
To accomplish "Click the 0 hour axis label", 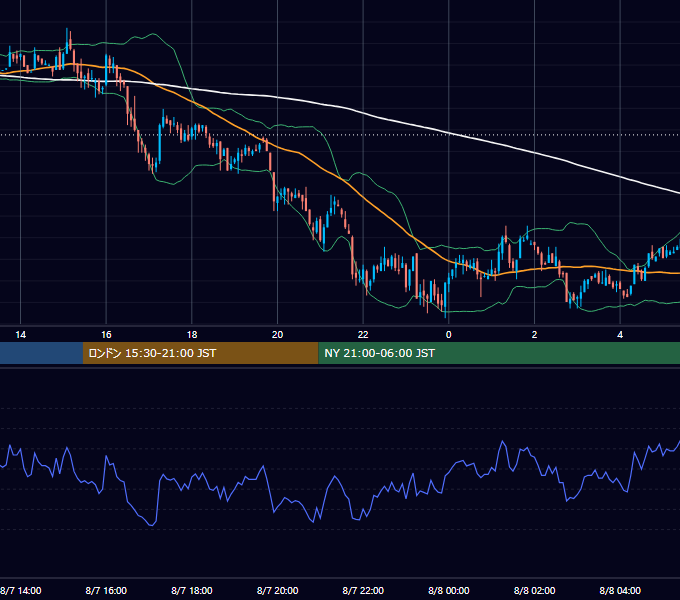I will pos(449,335).
